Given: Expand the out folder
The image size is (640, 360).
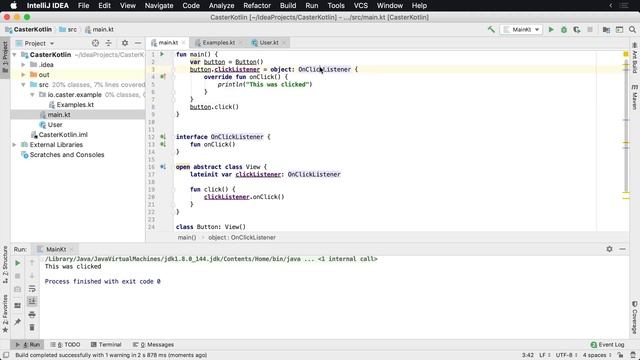Looking at the screenshot, I should coord(23,75).
